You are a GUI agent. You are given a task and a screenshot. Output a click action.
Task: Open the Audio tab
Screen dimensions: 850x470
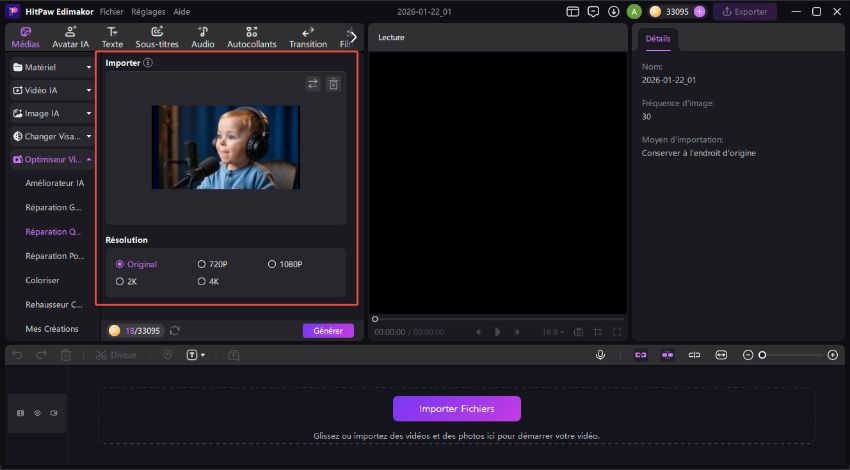pyautogui.click(x=203, y=37)
